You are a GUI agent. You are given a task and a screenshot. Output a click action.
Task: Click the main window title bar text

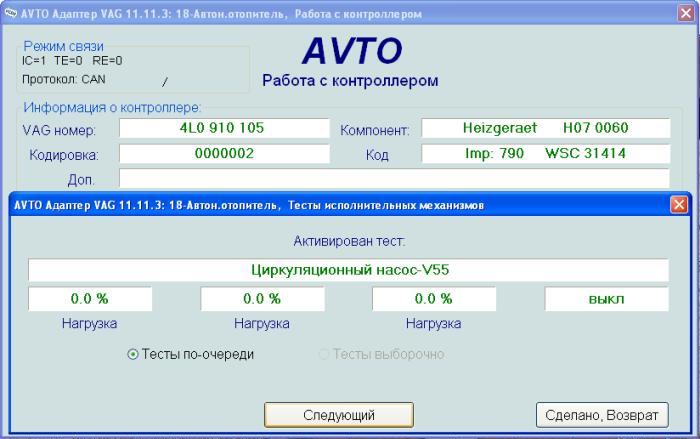221,14
